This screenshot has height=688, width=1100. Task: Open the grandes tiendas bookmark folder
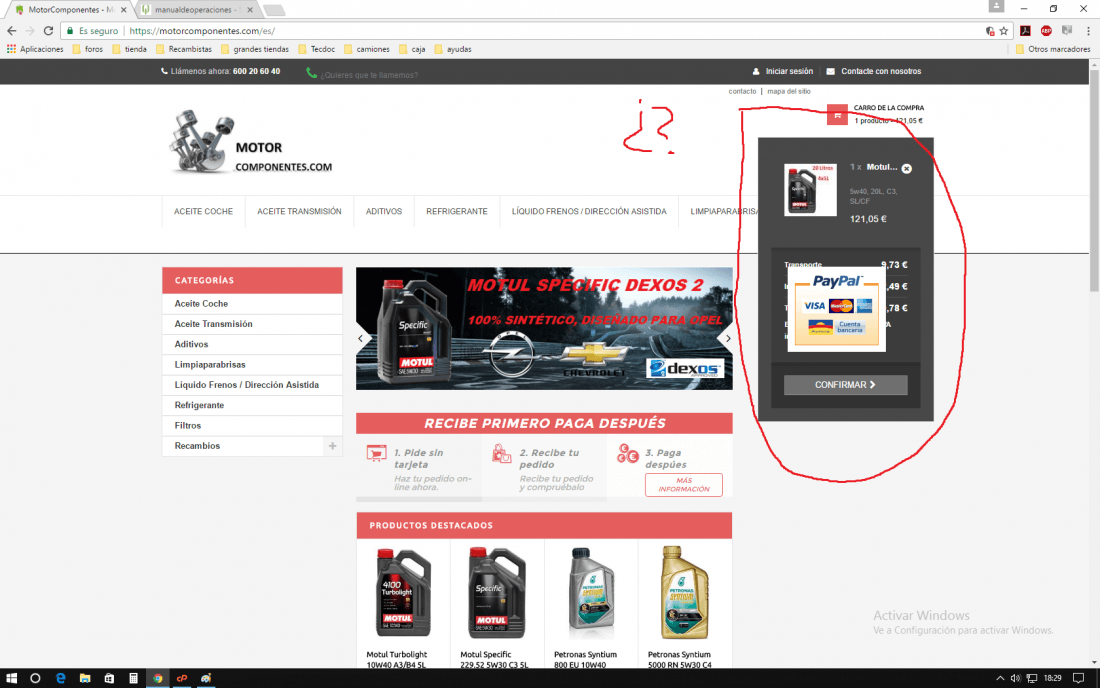coord(255,49)
